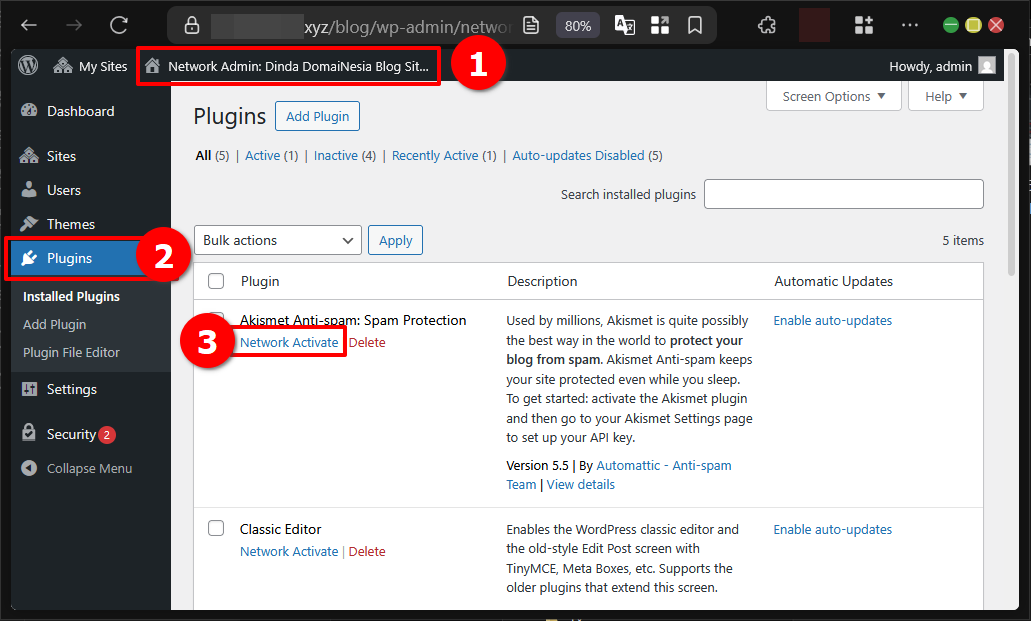Expand the Screen Options panel

pyautogui.click(x=833, y=97)
